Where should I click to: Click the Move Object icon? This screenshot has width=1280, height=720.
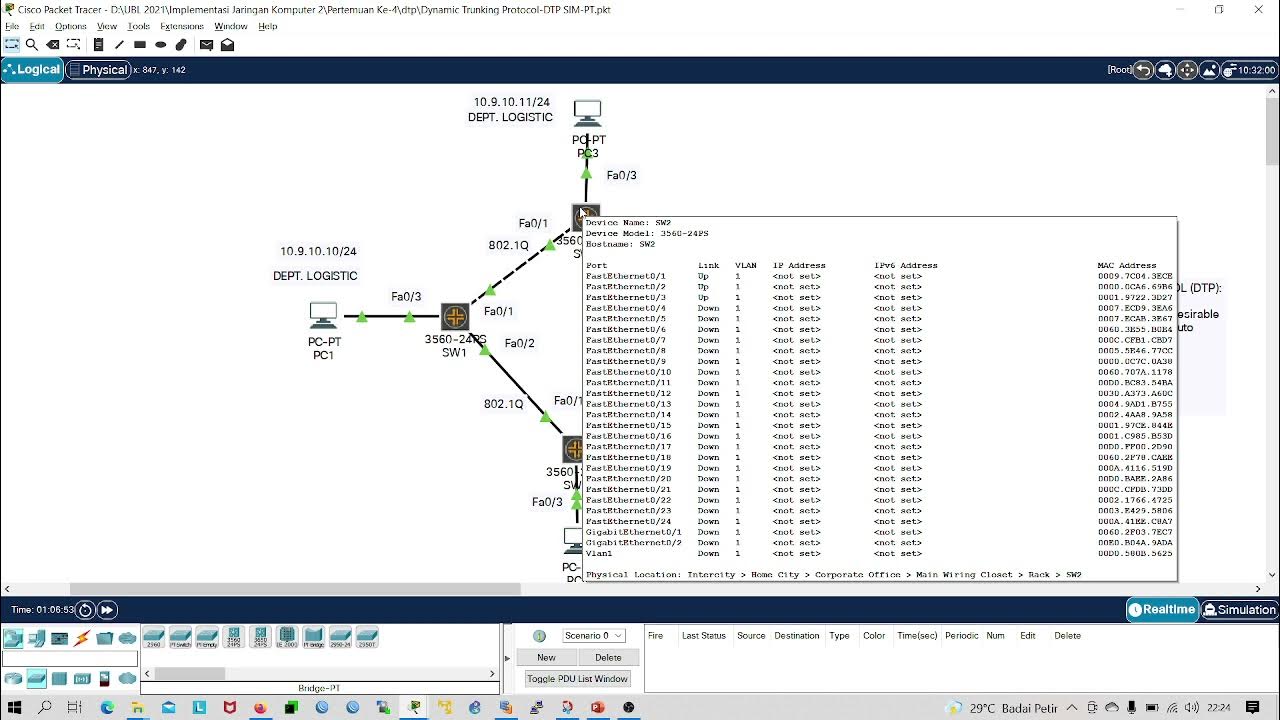tap(1187, 70)
